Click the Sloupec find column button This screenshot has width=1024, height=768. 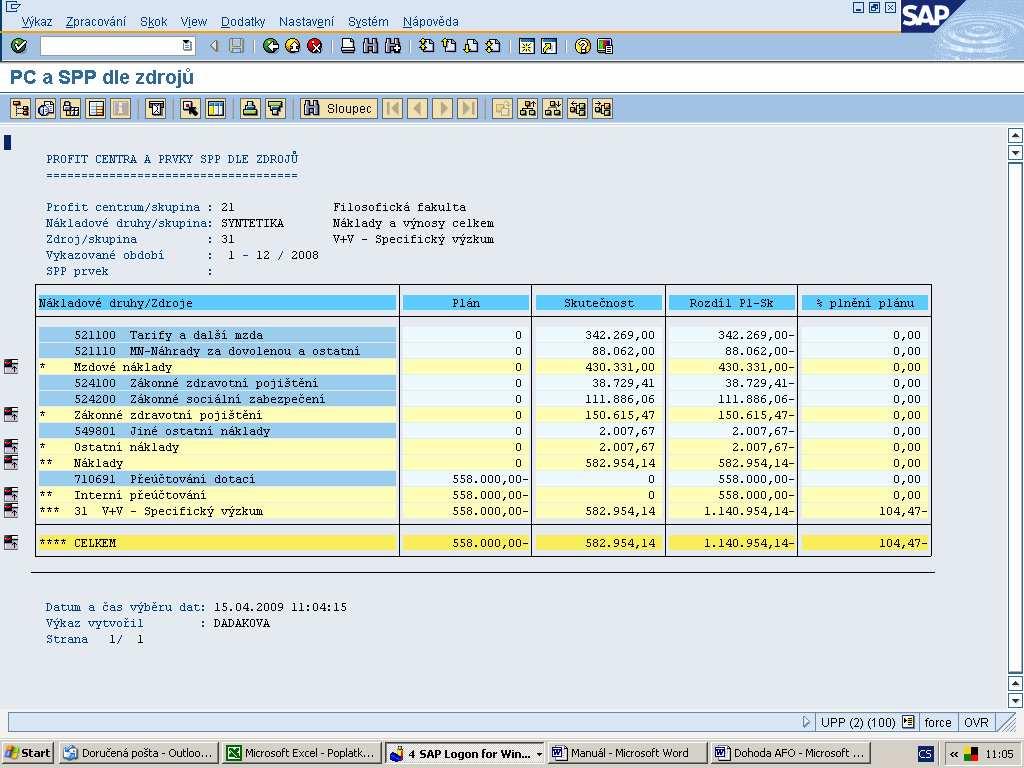(339, 108)
